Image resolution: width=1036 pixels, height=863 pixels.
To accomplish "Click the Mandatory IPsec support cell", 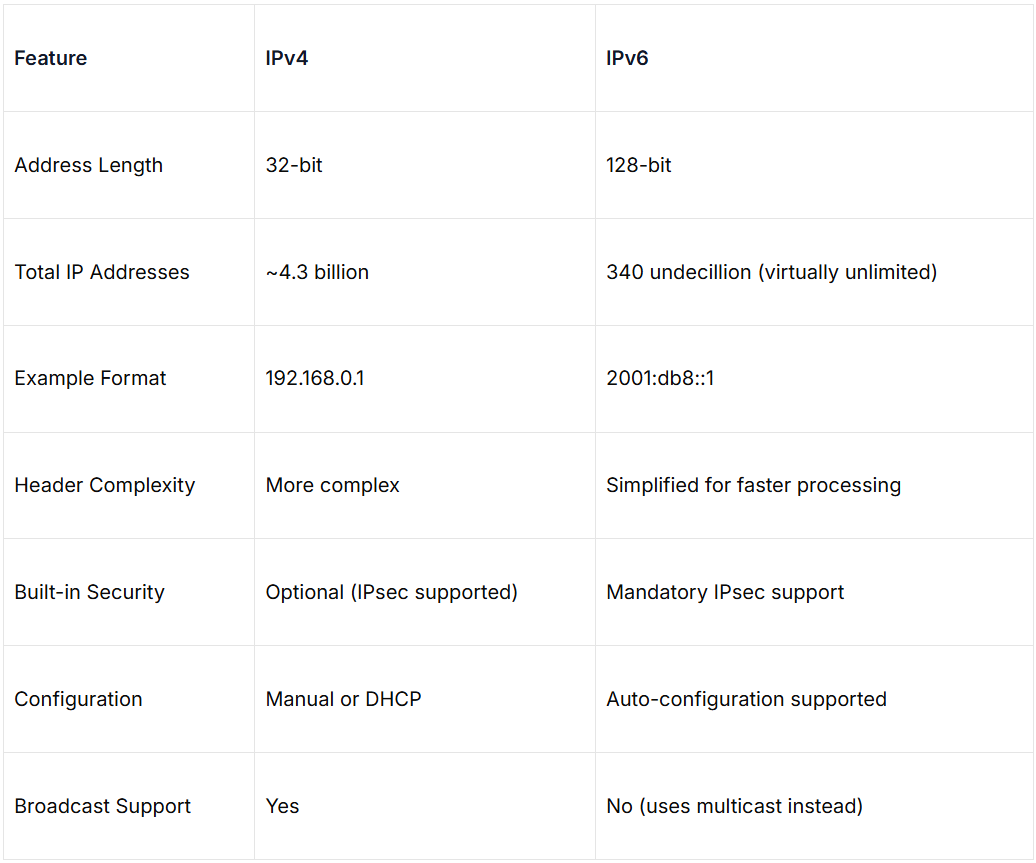I will tap(725, 592).
